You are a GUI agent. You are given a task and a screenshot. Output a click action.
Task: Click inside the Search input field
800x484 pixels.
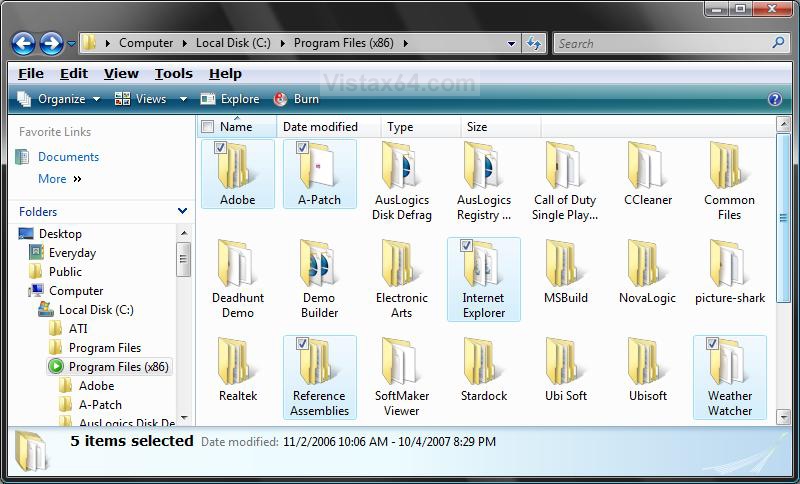coord(663,43)
